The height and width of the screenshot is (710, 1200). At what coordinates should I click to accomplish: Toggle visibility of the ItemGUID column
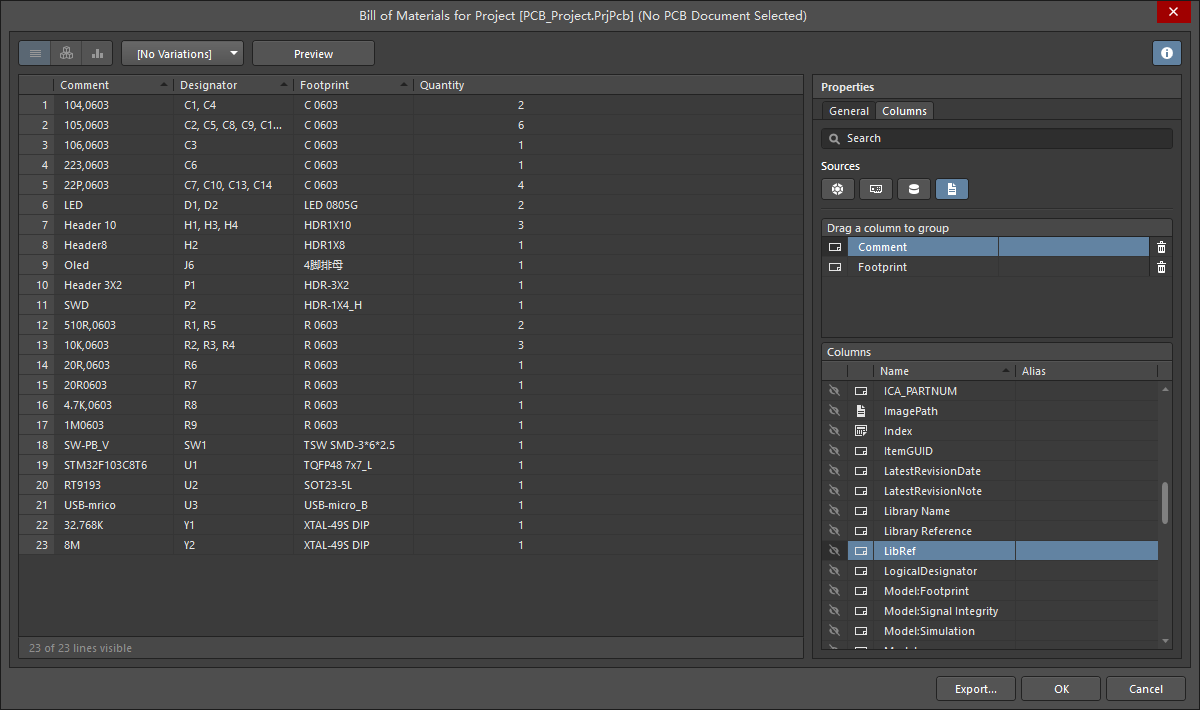[834, 451]
